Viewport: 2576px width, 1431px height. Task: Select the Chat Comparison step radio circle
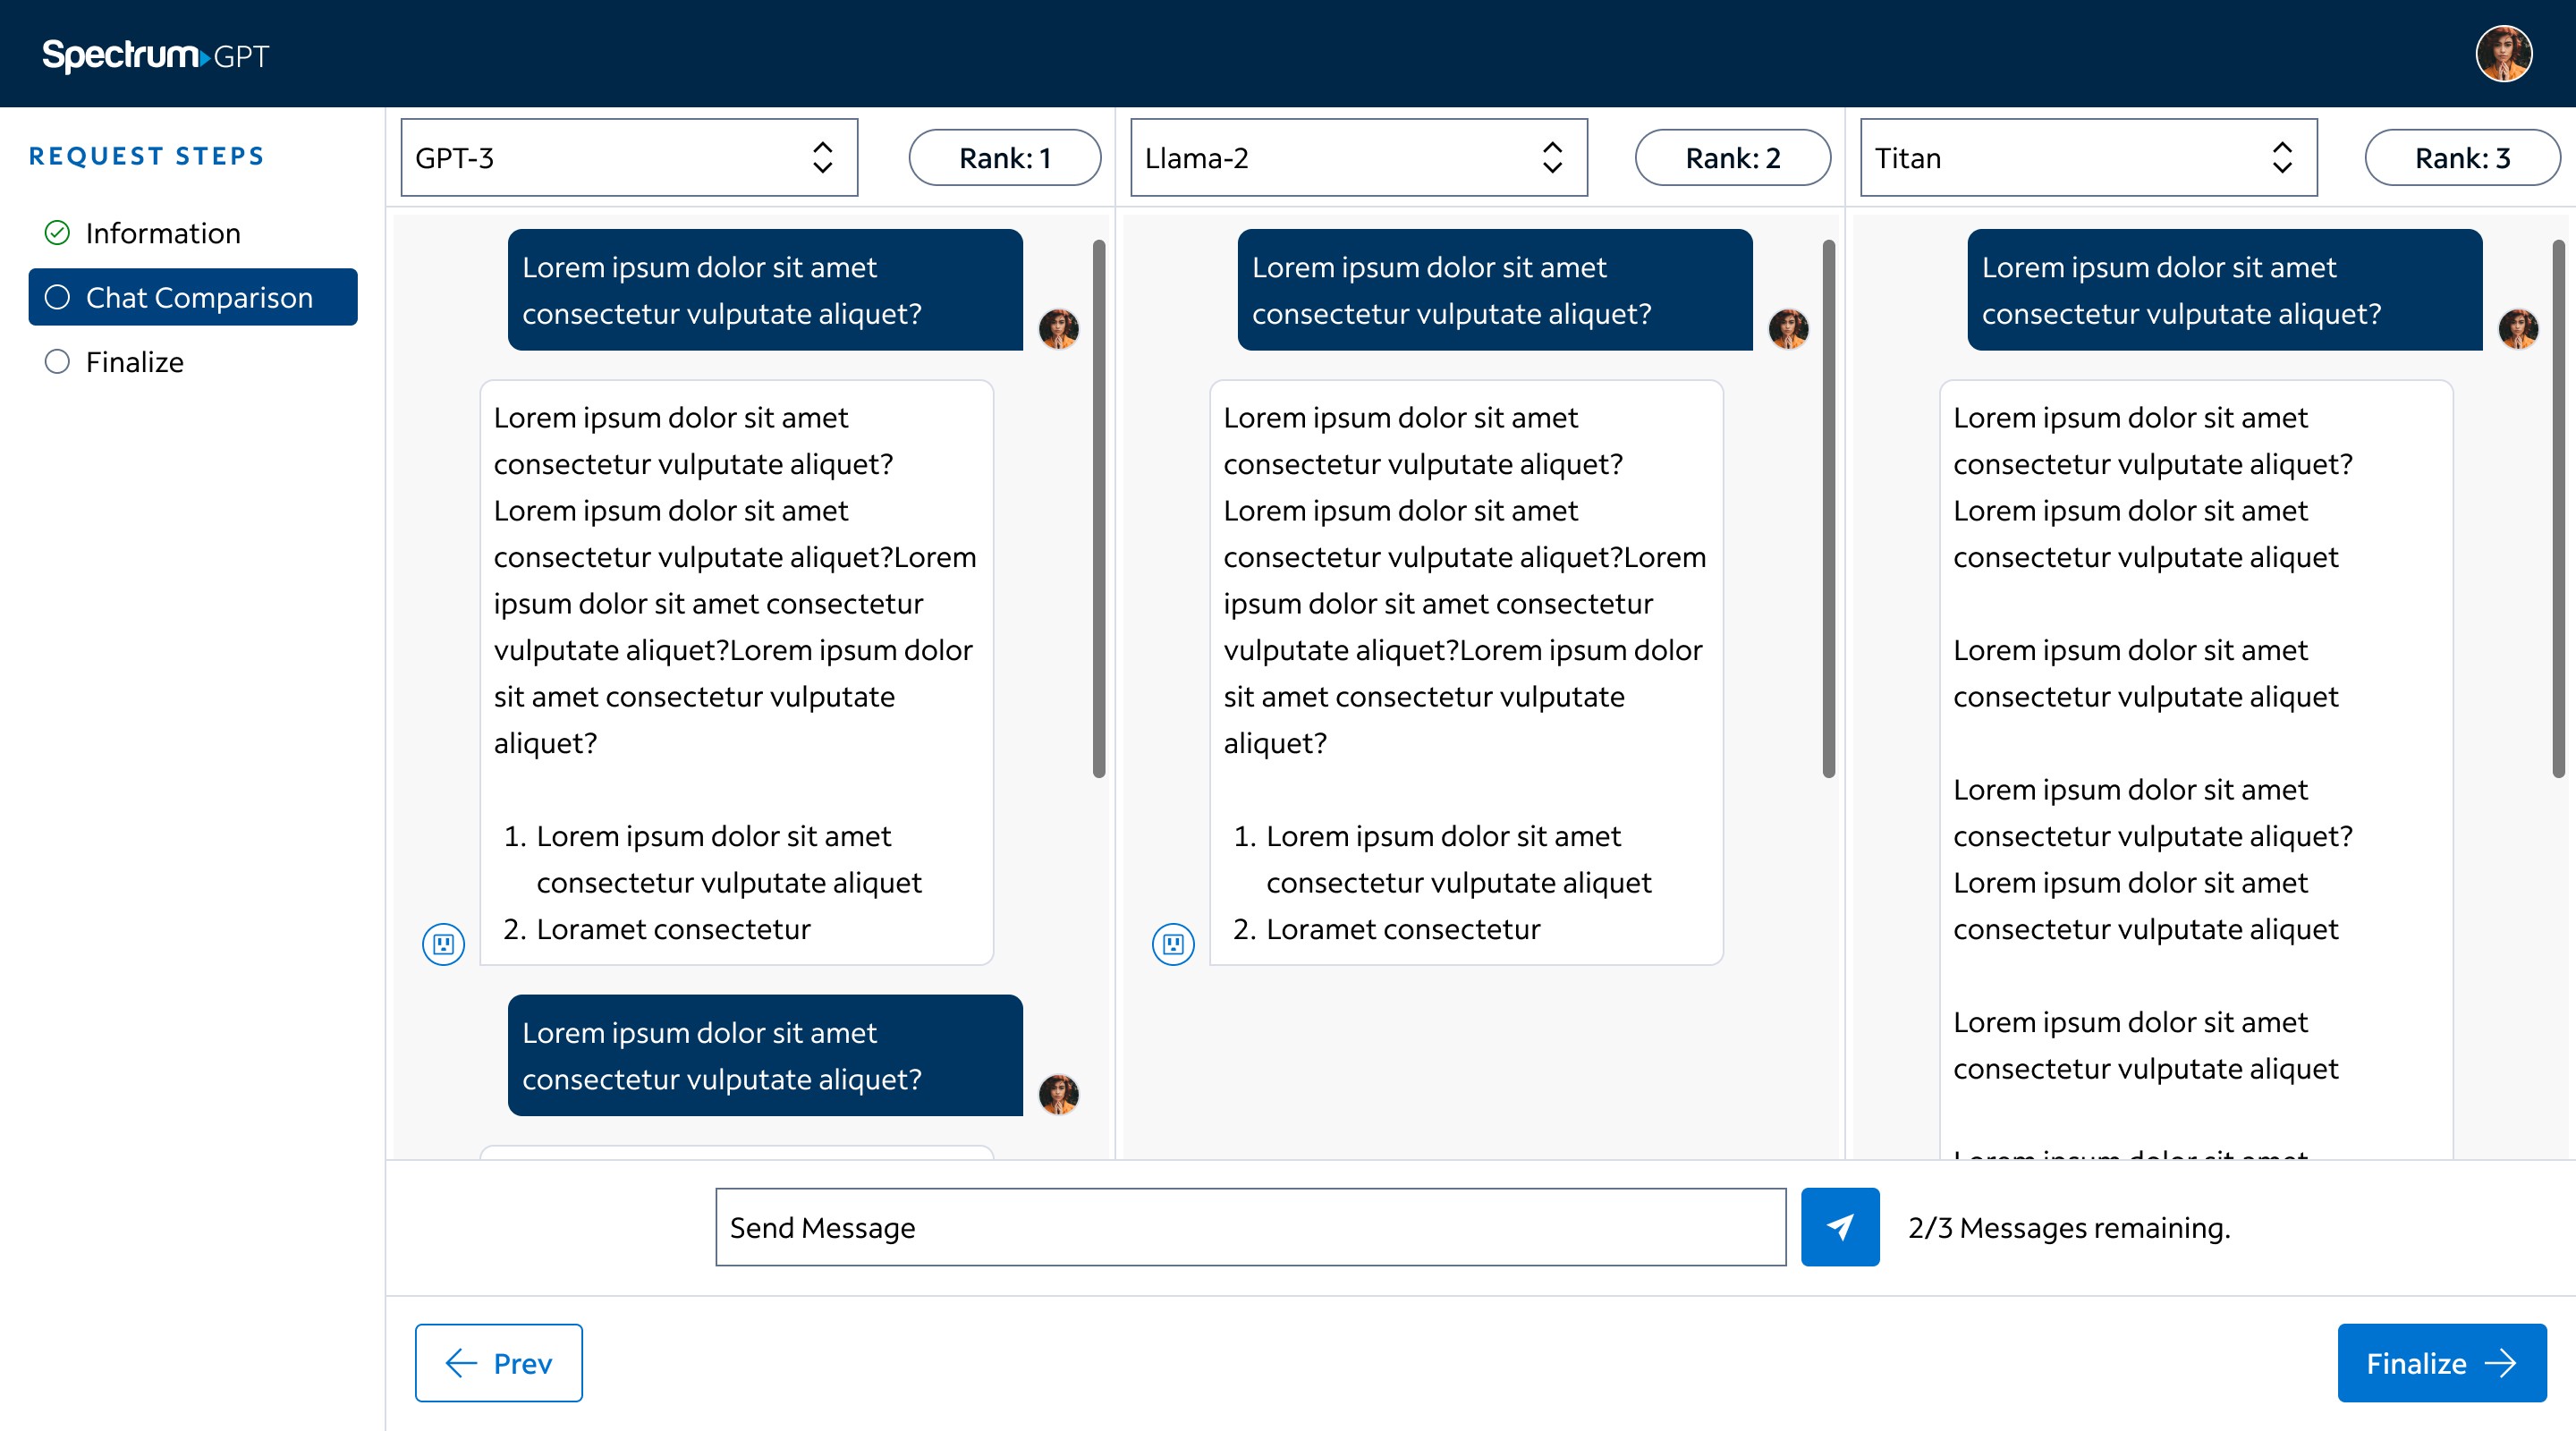point(57,297)
